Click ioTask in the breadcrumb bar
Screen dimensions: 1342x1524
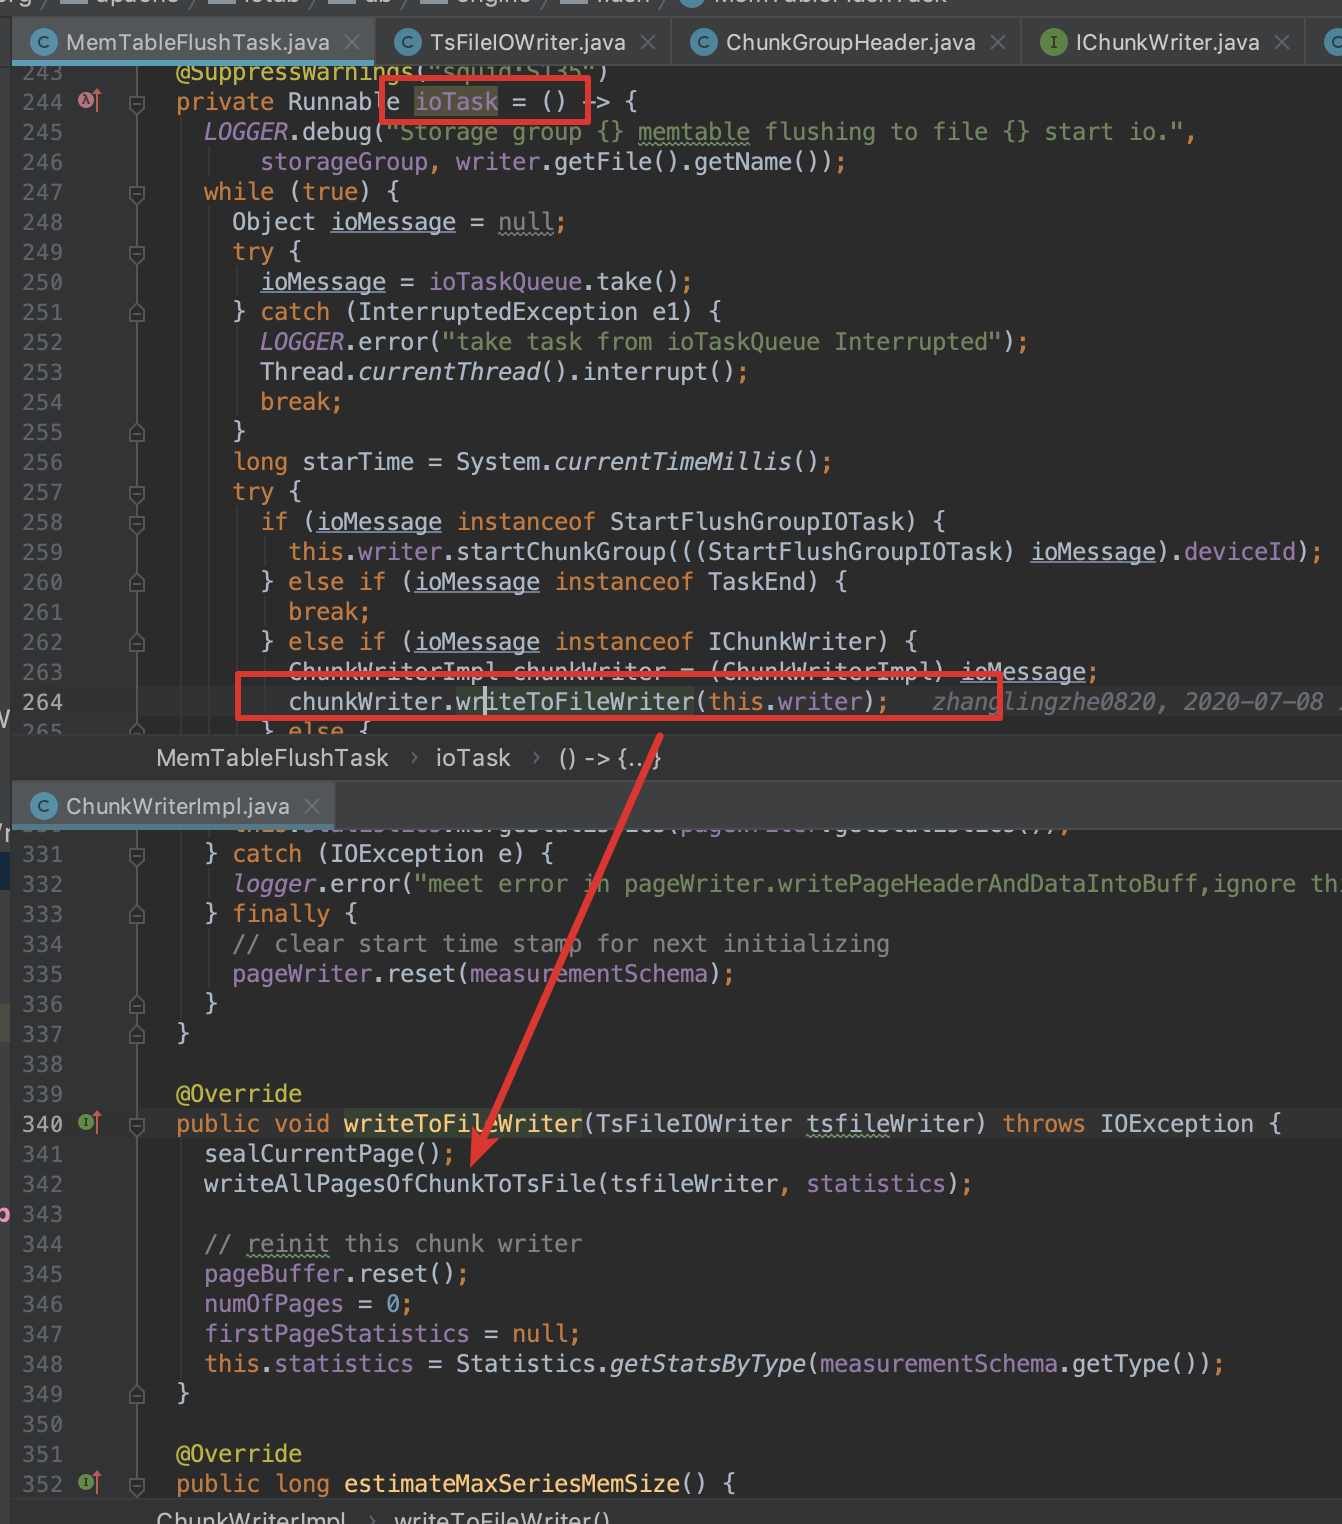tap(473, 758)
